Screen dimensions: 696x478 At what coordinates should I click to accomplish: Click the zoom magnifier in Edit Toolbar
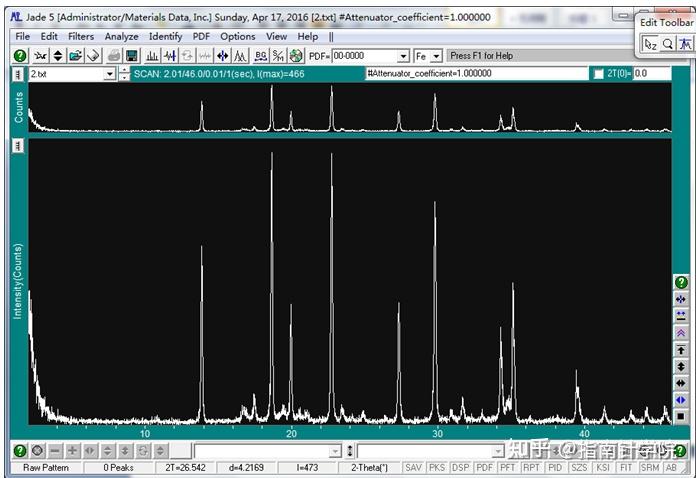(x=667, y=44)
